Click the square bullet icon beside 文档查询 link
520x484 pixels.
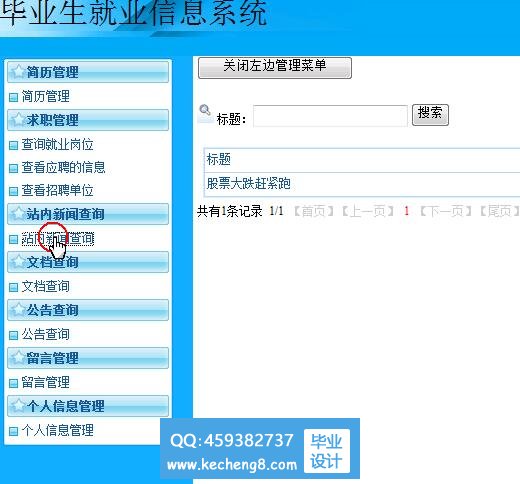coord(13,287)
